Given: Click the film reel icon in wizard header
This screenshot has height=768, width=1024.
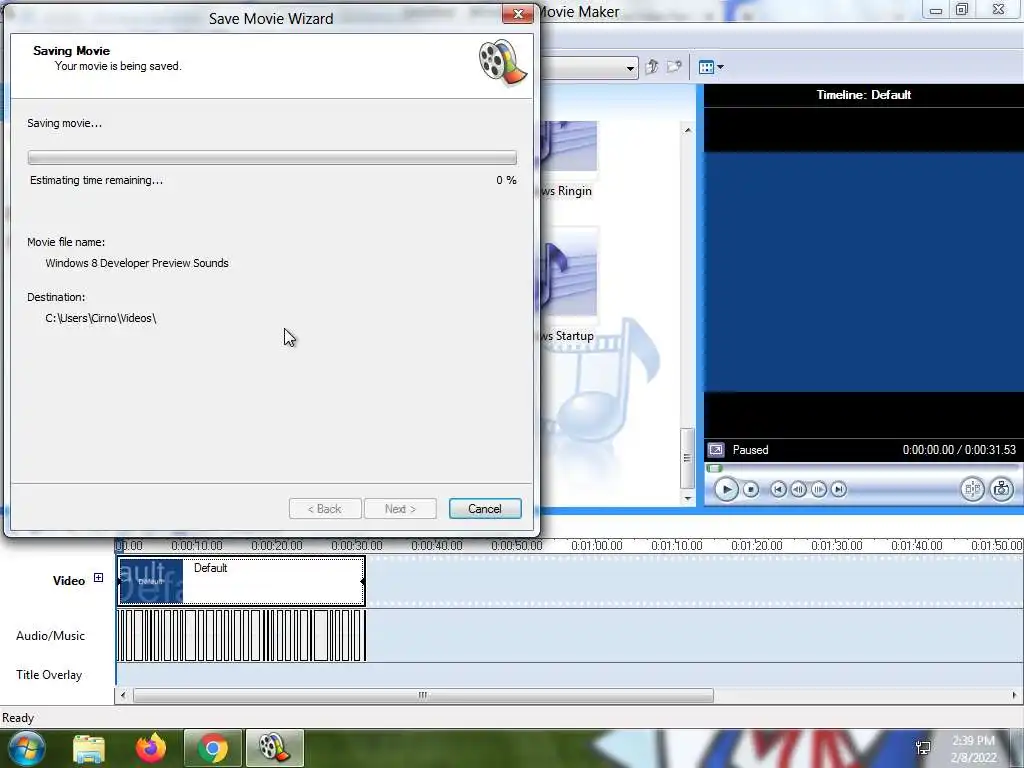Looking at the screenshot, I should tap(502, 63).
